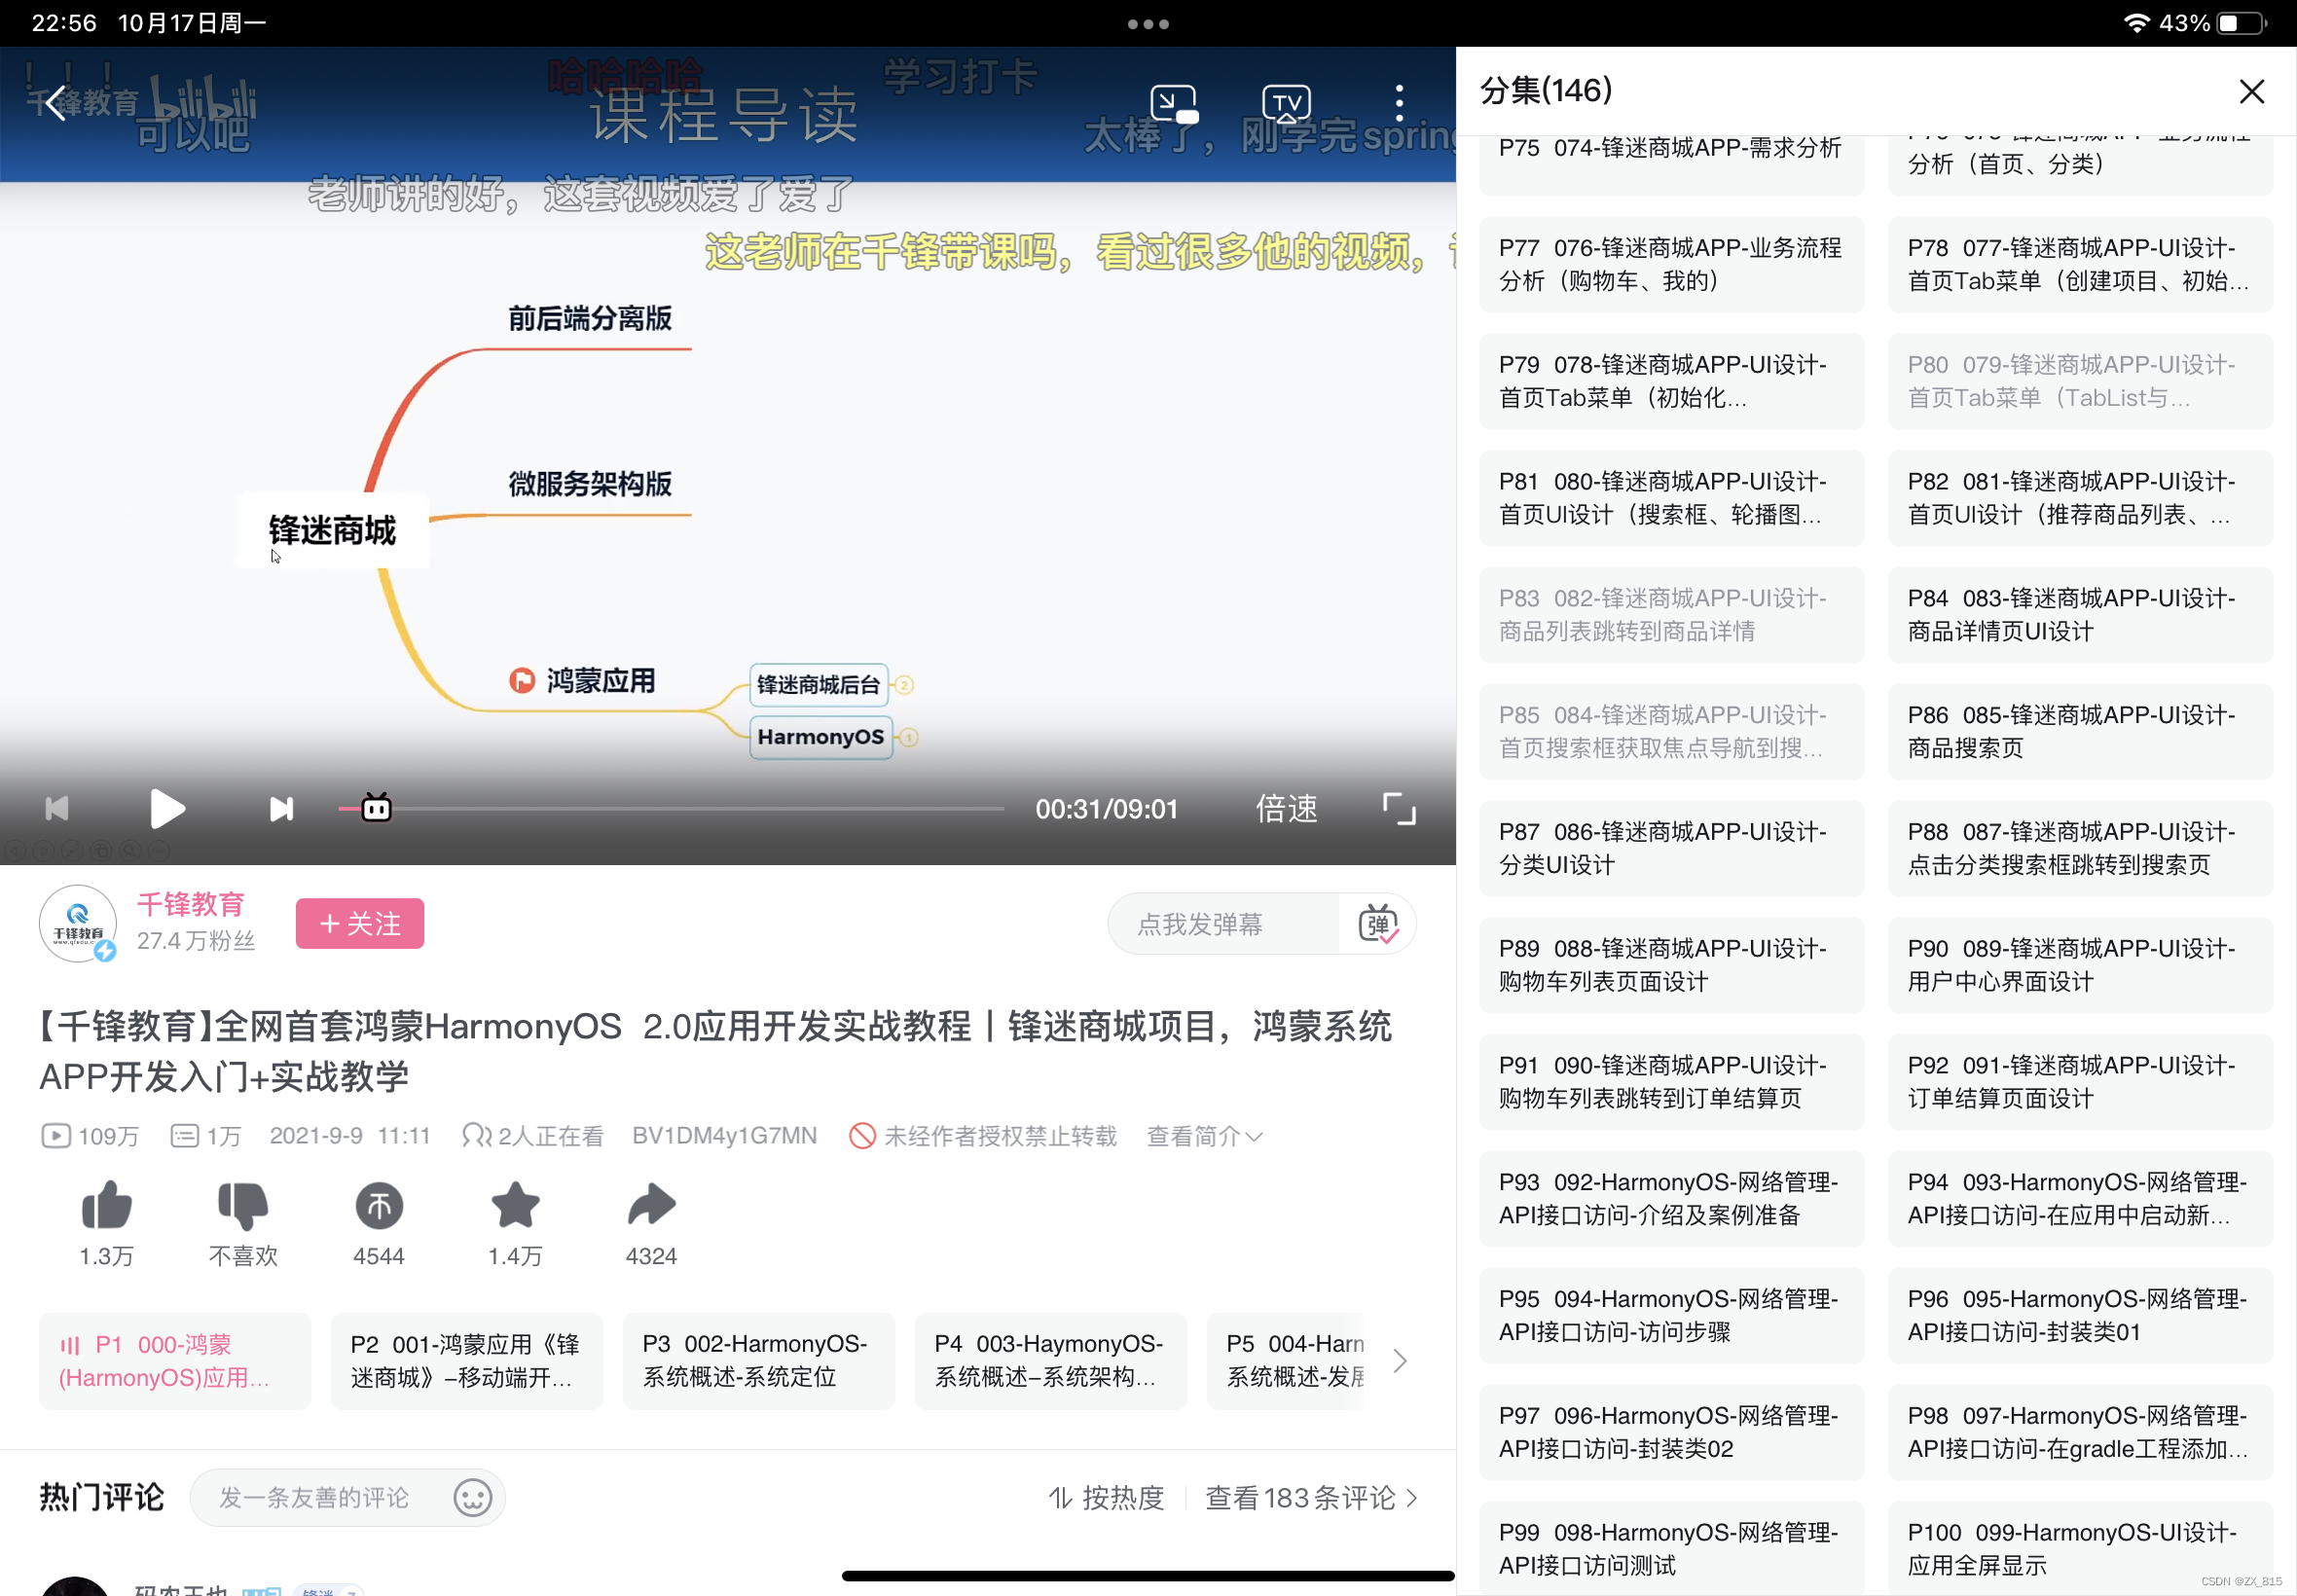Open episode P78 077 首页Tab菜单创建项目
Screen dimensions: 2297x1596
[2080, 264]
